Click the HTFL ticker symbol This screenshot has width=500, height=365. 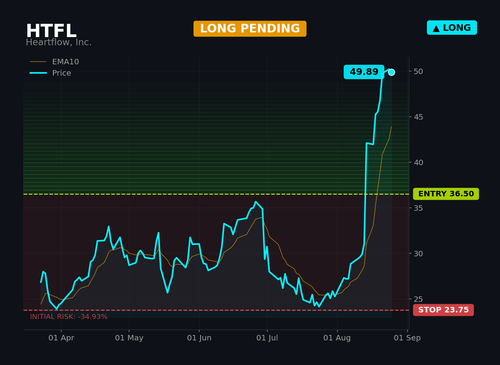pos(51,31)
